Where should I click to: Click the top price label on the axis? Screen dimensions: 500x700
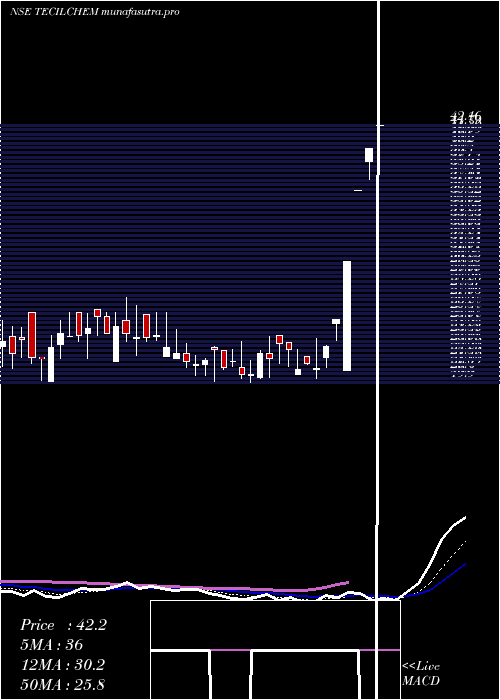(x=466, y=119)
